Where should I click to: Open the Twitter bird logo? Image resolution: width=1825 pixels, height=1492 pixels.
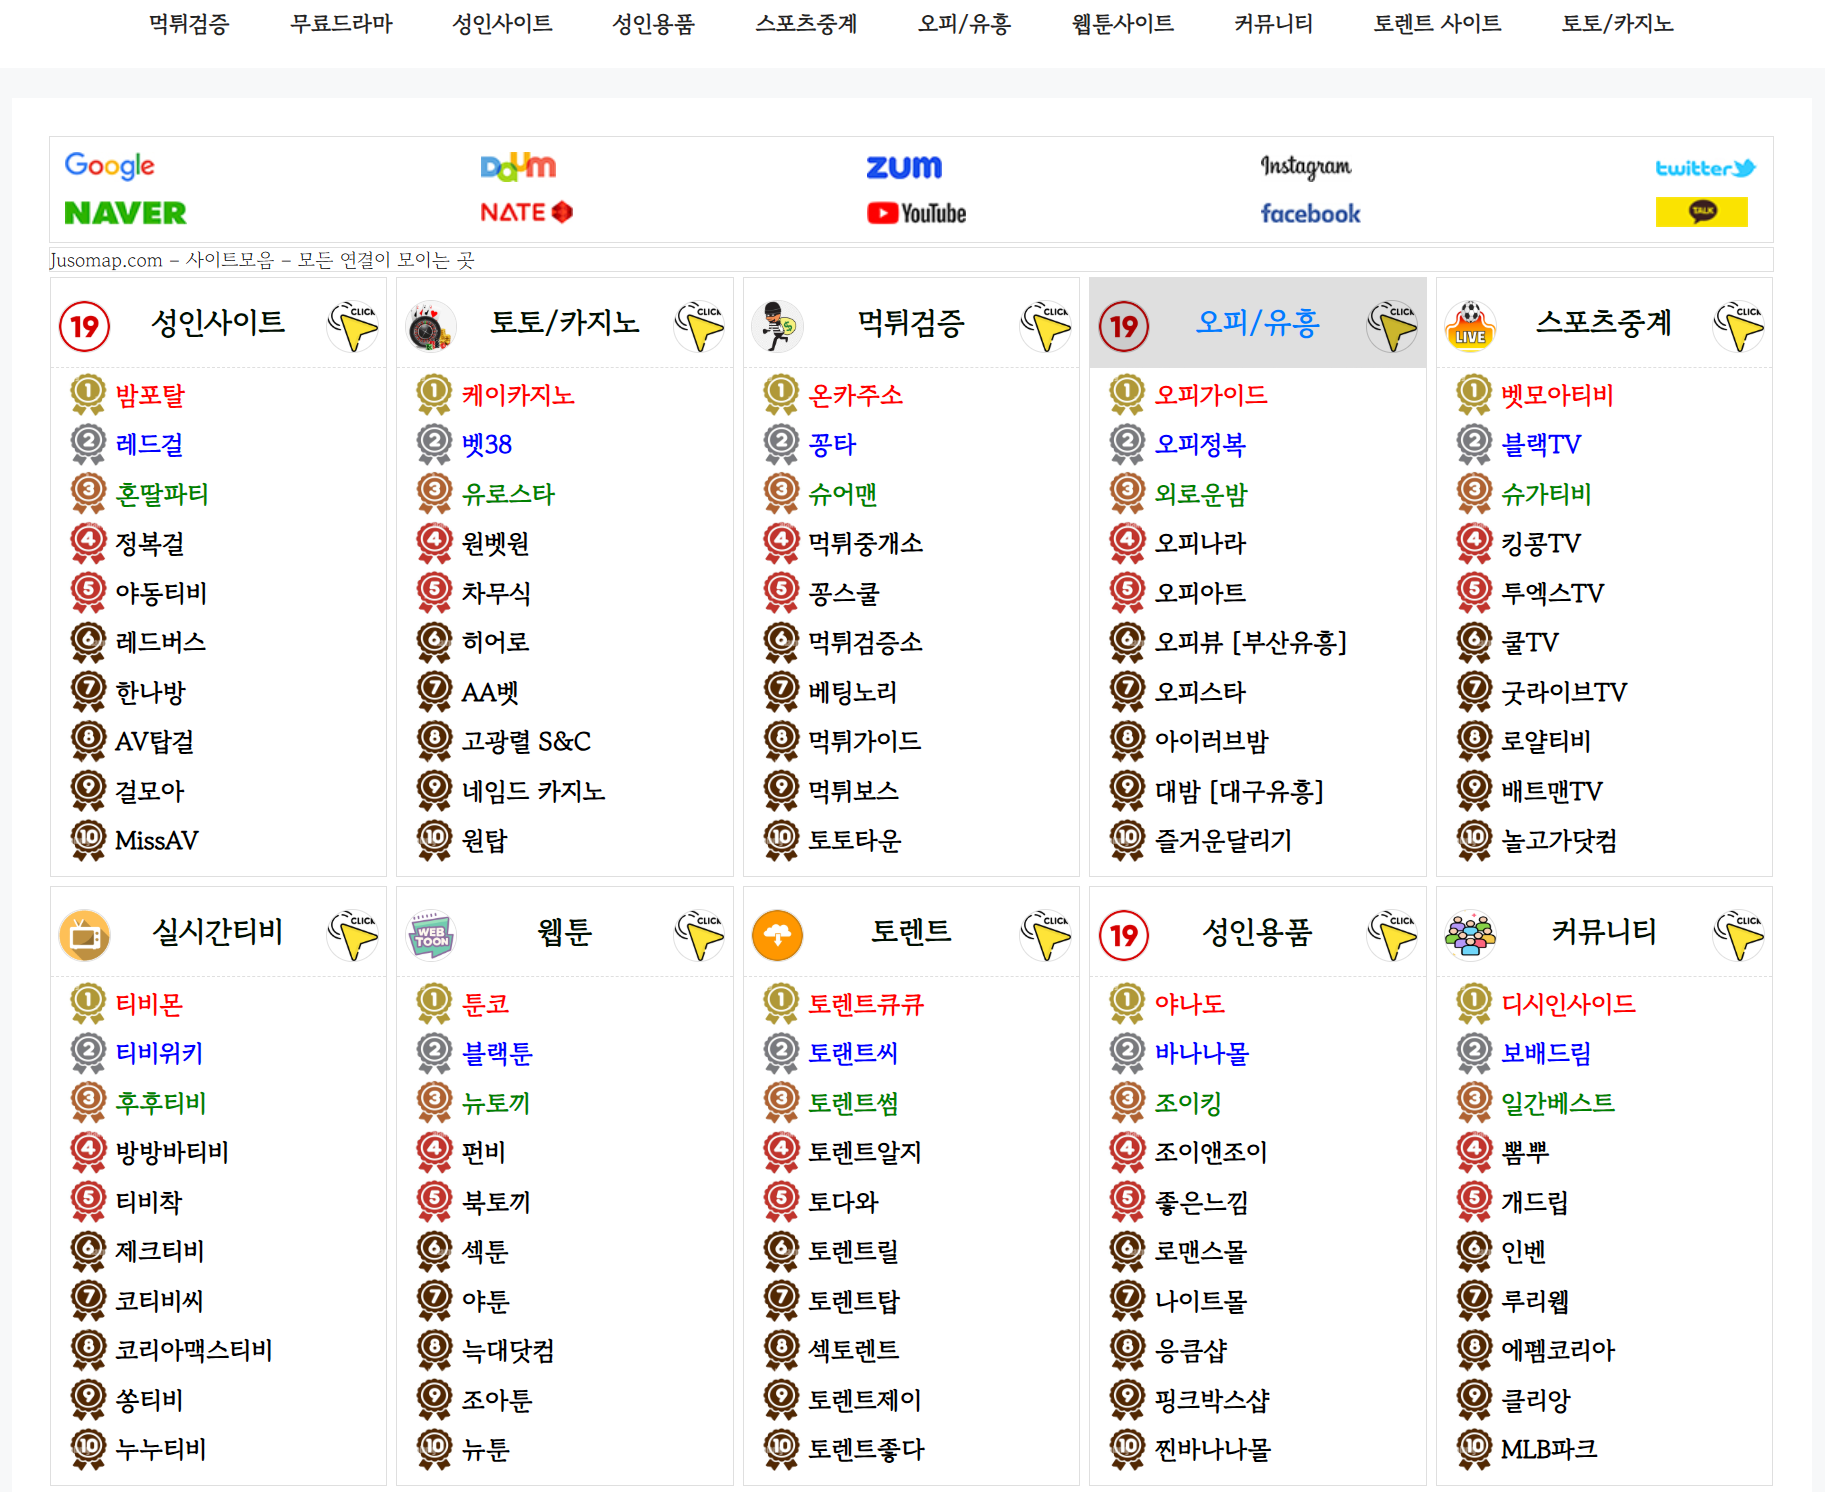tap(1705, 168)
